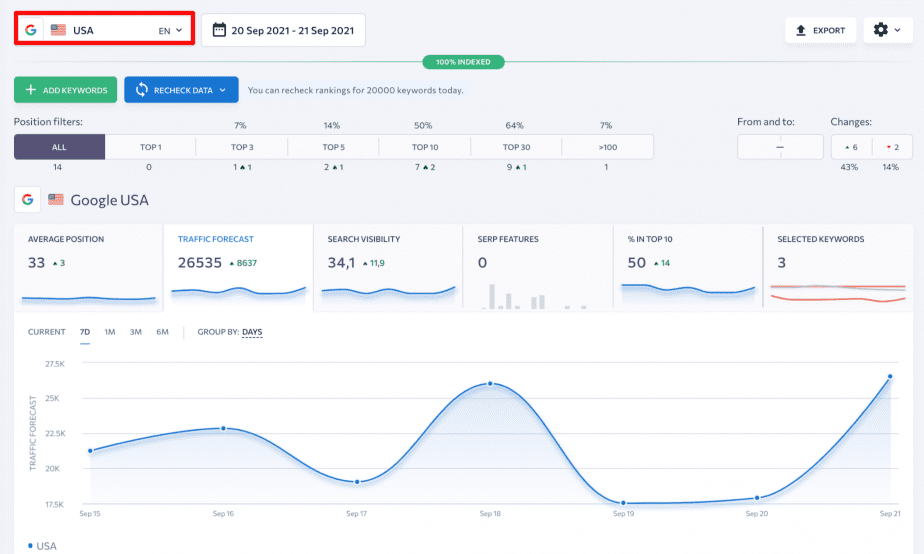The width and height of the screenshot is (924, 554).
Task: Select the TOP 1 position filter
Action: pos(150,147)
